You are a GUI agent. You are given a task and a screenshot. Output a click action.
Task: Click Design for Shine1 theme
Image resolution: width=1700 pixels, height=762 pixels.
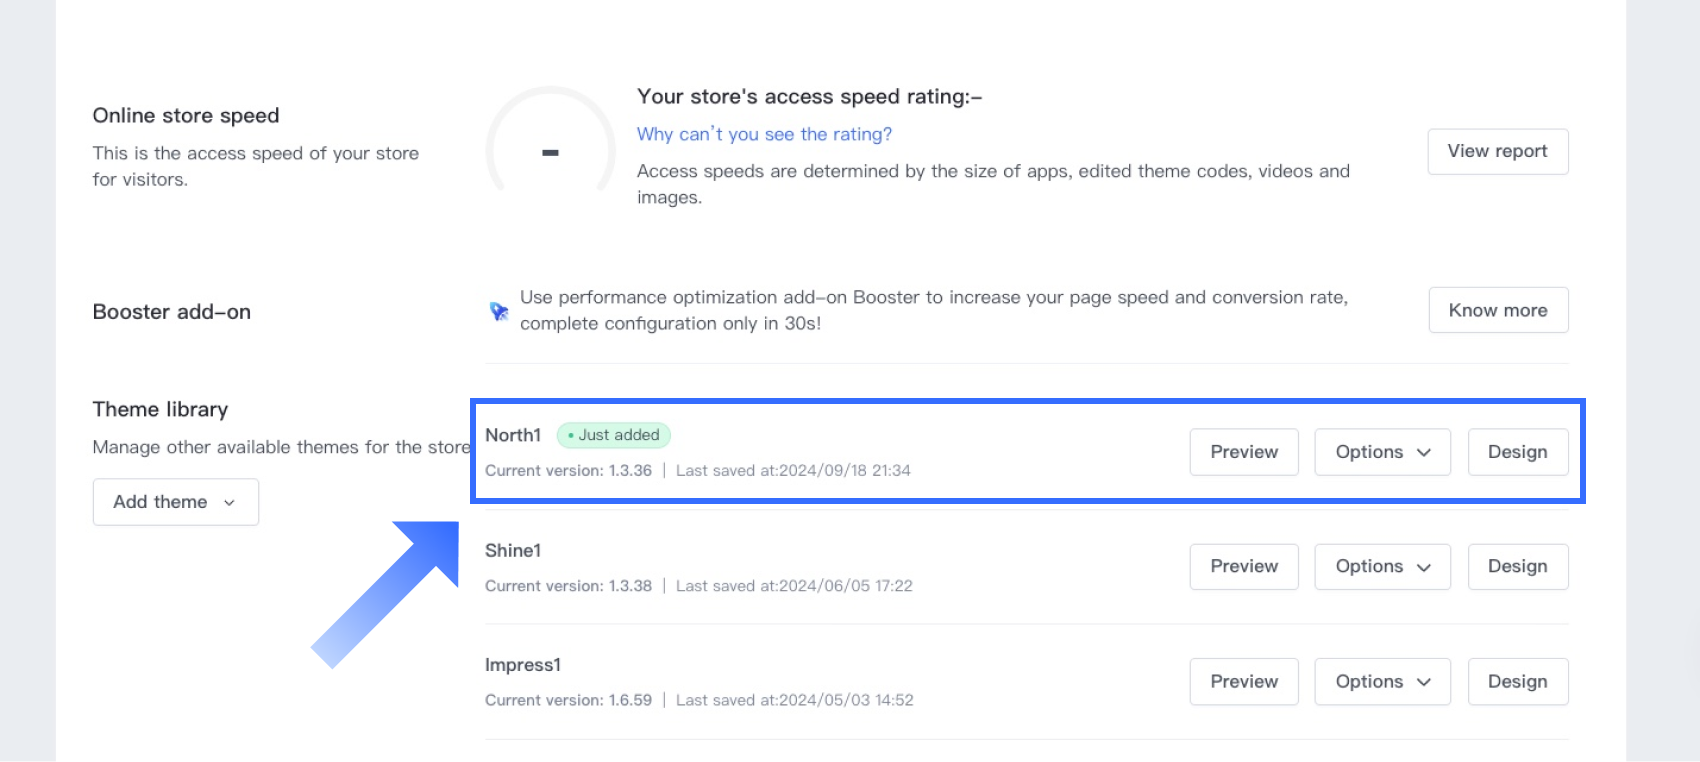1517,566
